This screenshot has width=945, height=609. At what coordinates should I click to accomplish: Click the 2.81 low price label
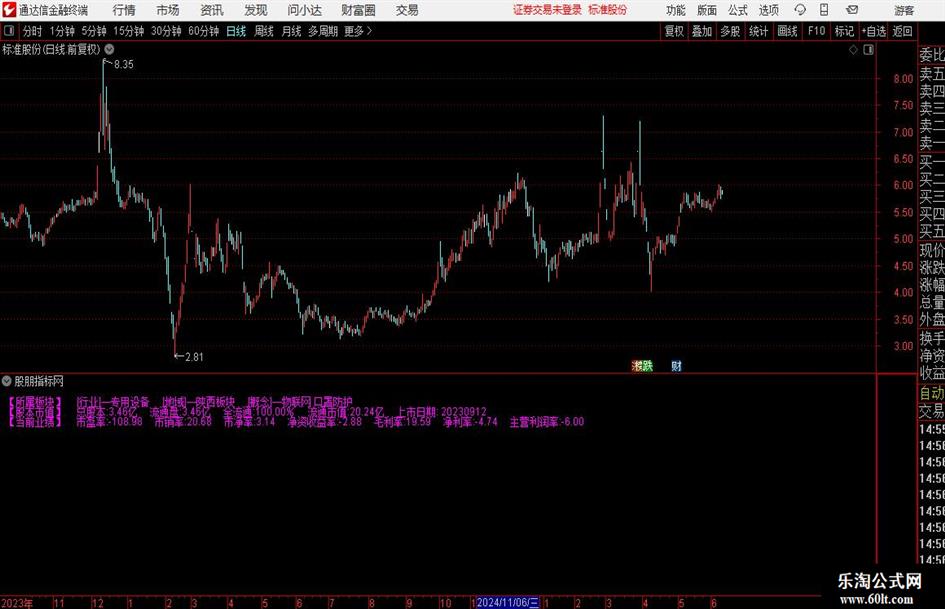point(194,357)
